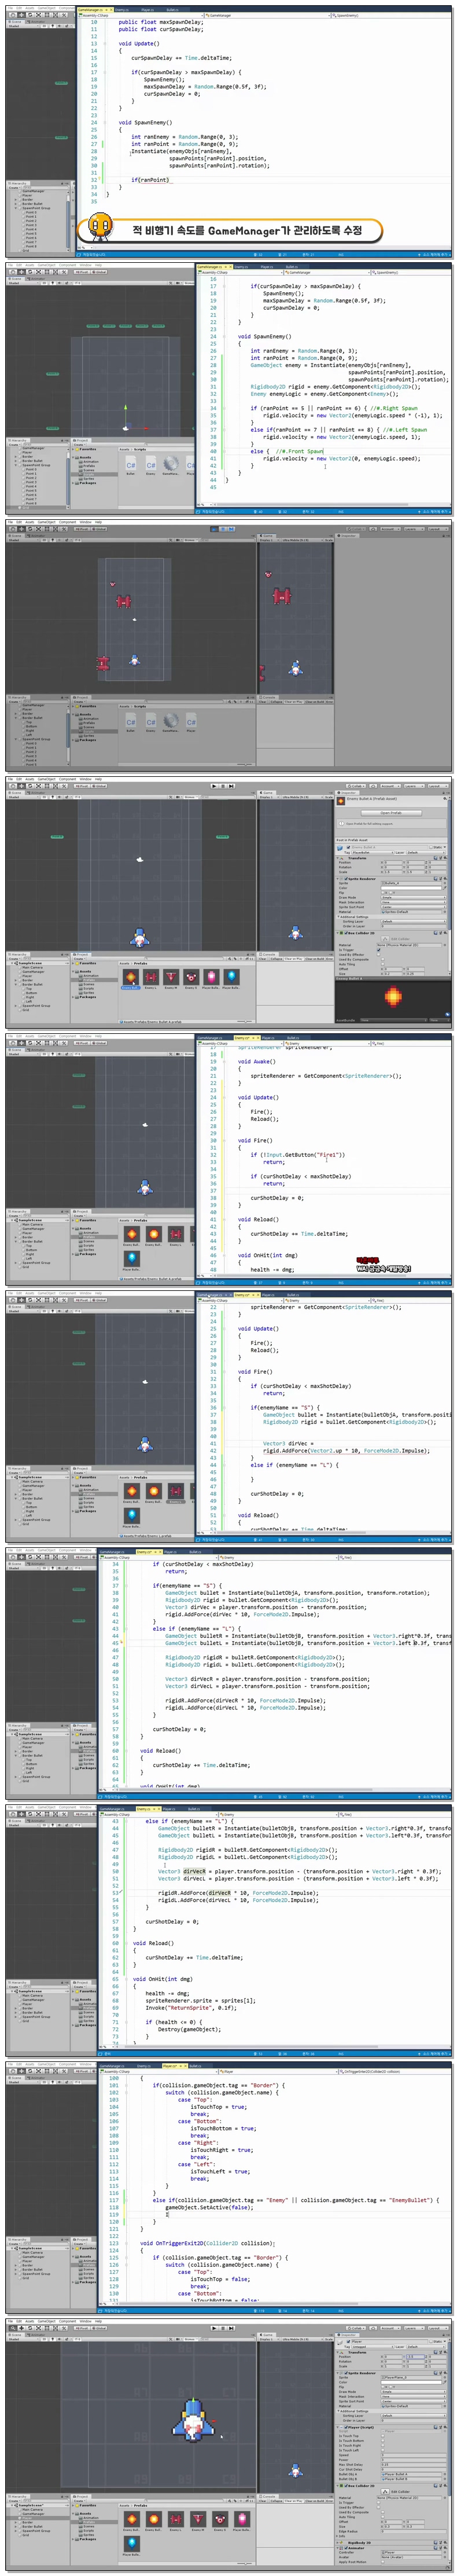
Task: Click Open Prefab in the bullet inspector
Action: 391,813
